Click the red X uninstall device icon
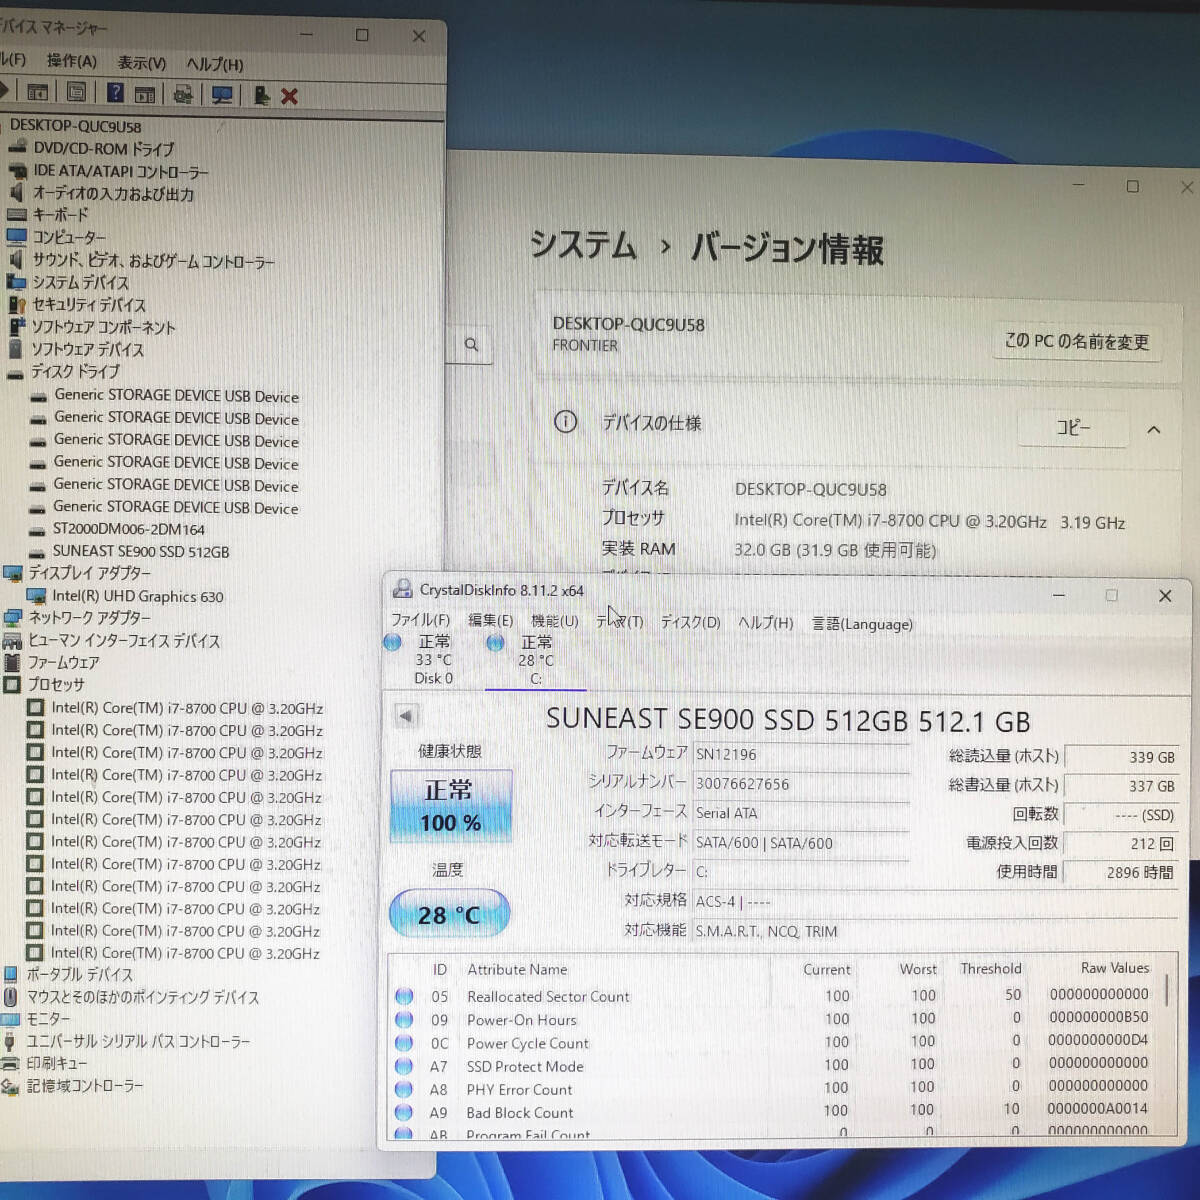This screenshot has height=1200, width=1200. [x=289, y=96]
